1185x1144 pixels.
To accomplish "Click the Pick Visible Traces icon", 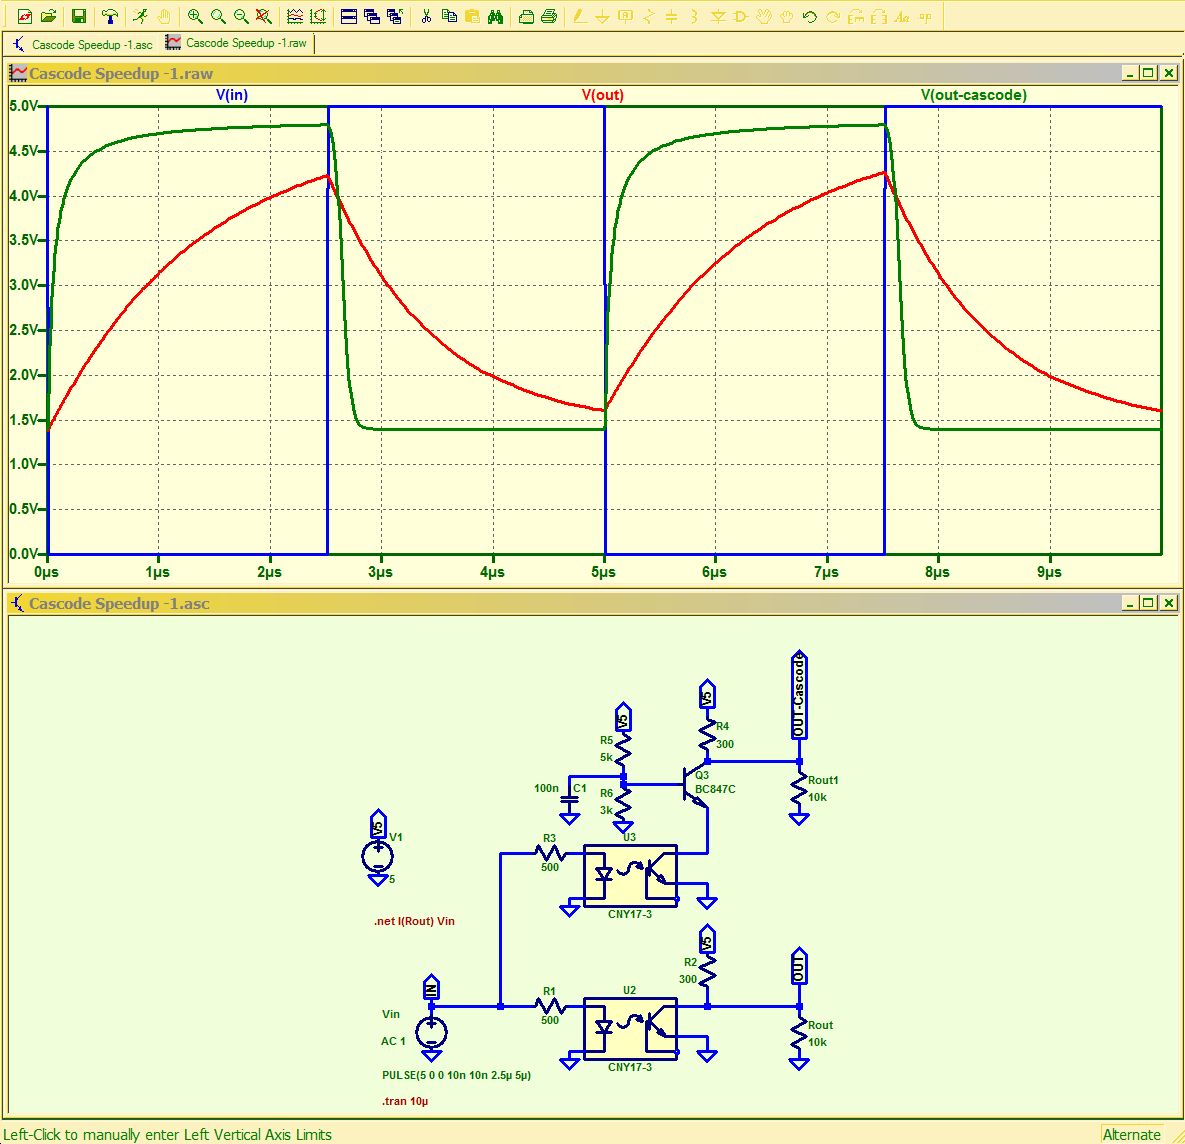I will click(295, 16).
